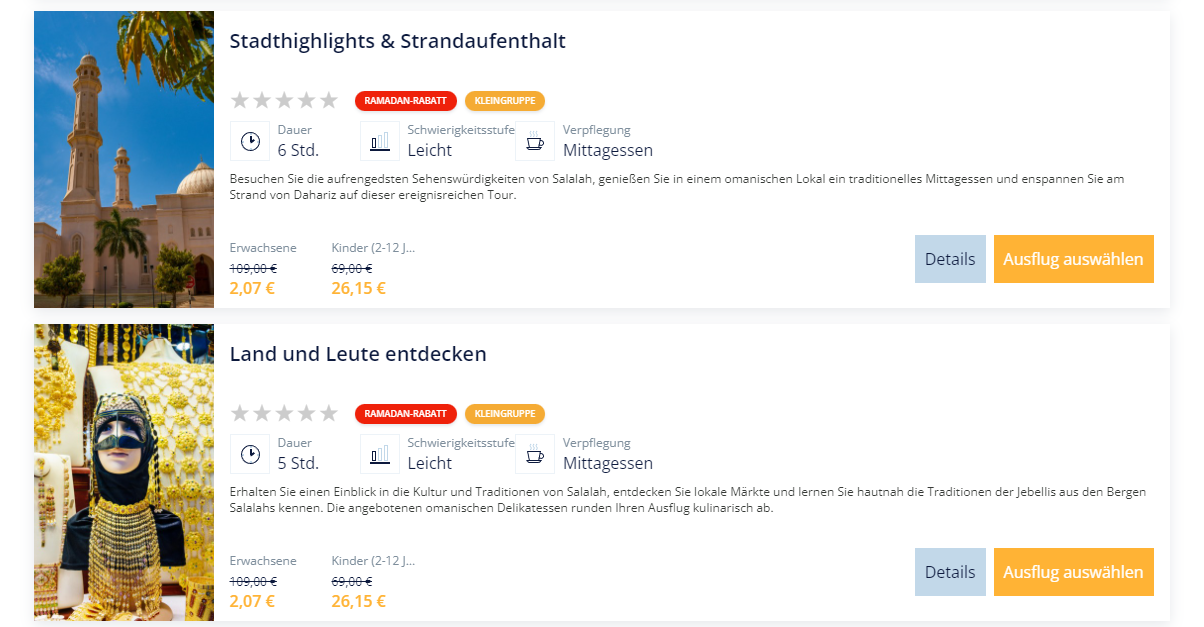1204x627 pixels.
Task: Open Details for Land und Leute entdecken
Action: click(x=950, y=572)
